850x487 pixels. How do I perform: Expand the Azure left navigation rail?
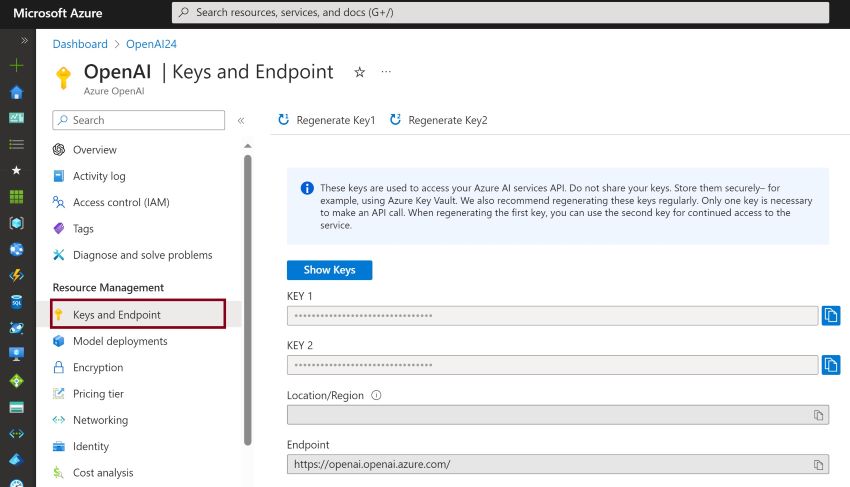24,40
